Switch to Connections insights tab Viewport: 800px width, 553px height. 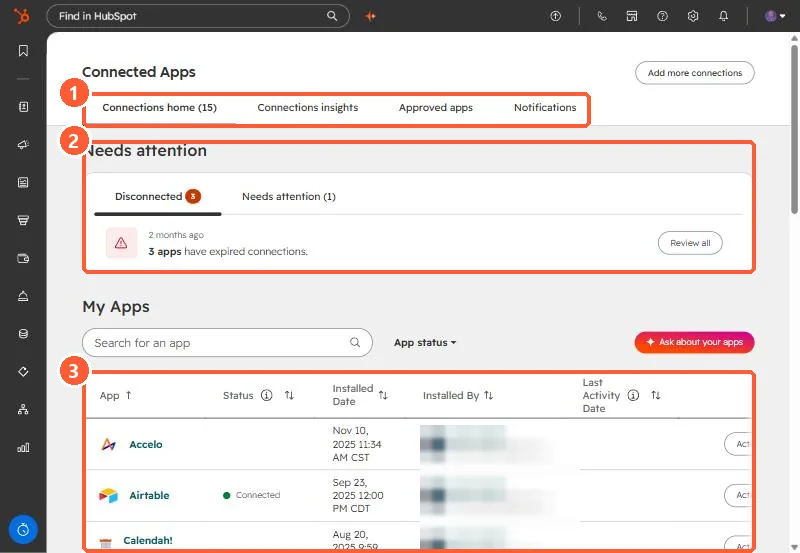click(308, 108)
